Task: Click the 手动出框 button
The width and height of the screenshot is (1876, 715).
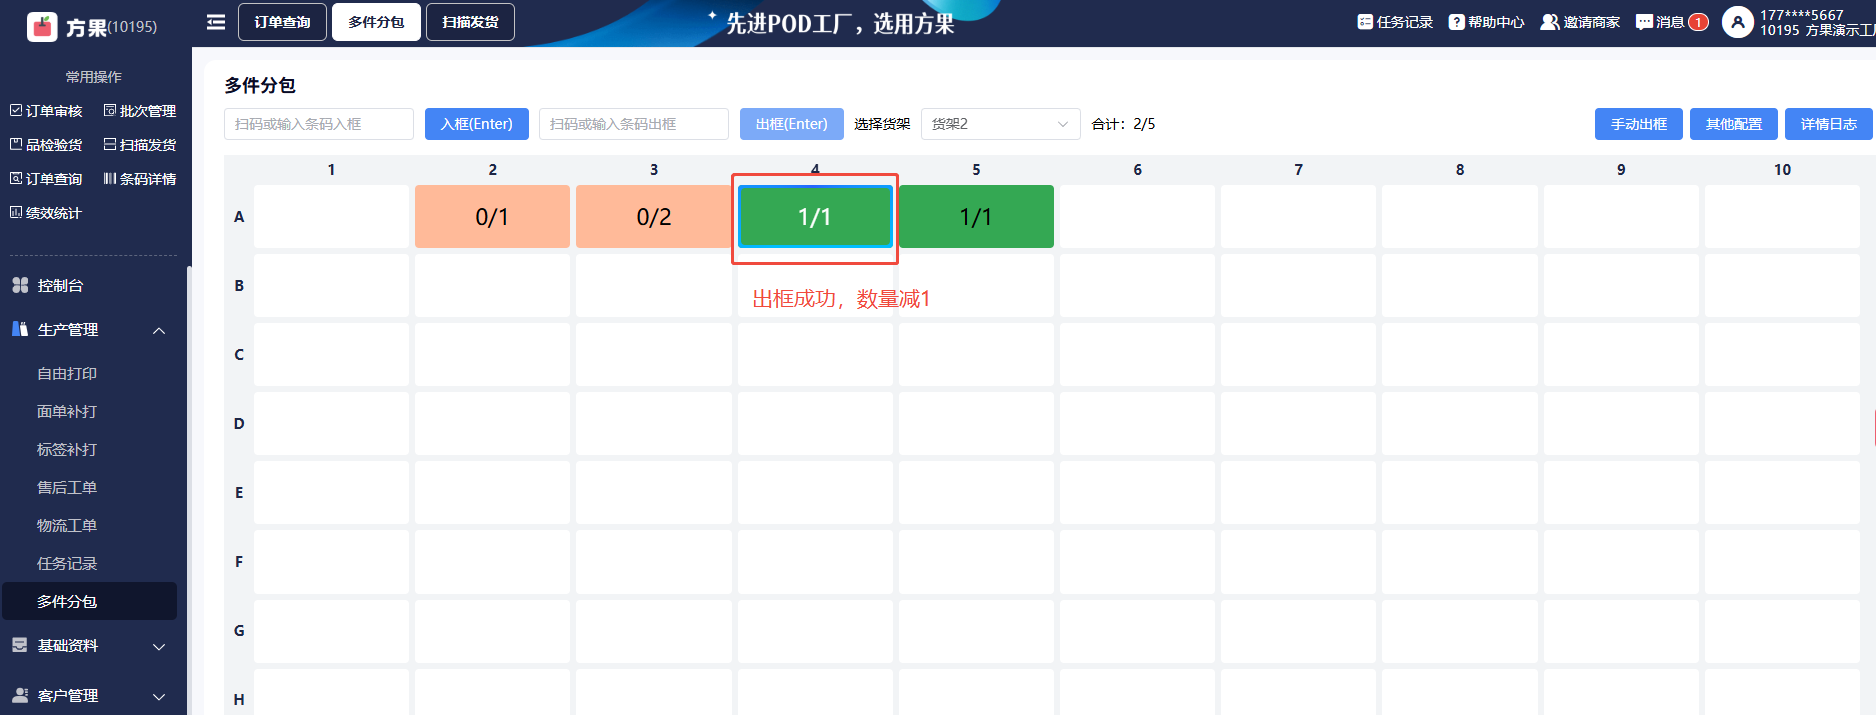Action: [1639, 124]
